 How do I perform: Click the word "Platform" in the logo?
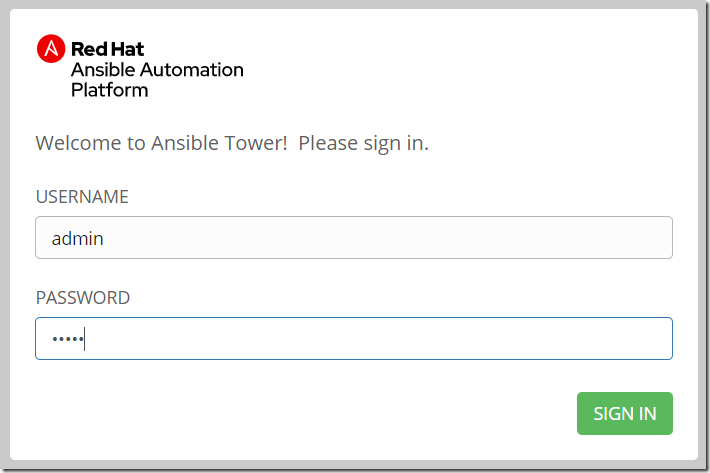pyautogui.click(x=109, y=90)
